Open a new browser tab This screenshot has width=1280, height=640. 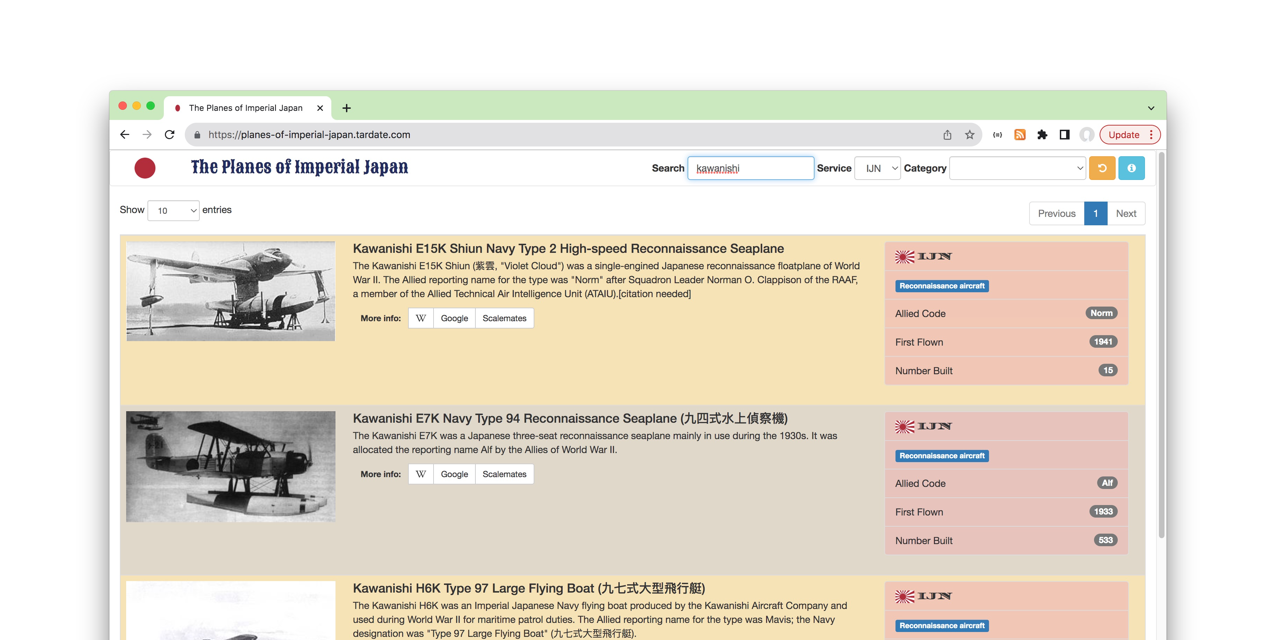(346, 107)
